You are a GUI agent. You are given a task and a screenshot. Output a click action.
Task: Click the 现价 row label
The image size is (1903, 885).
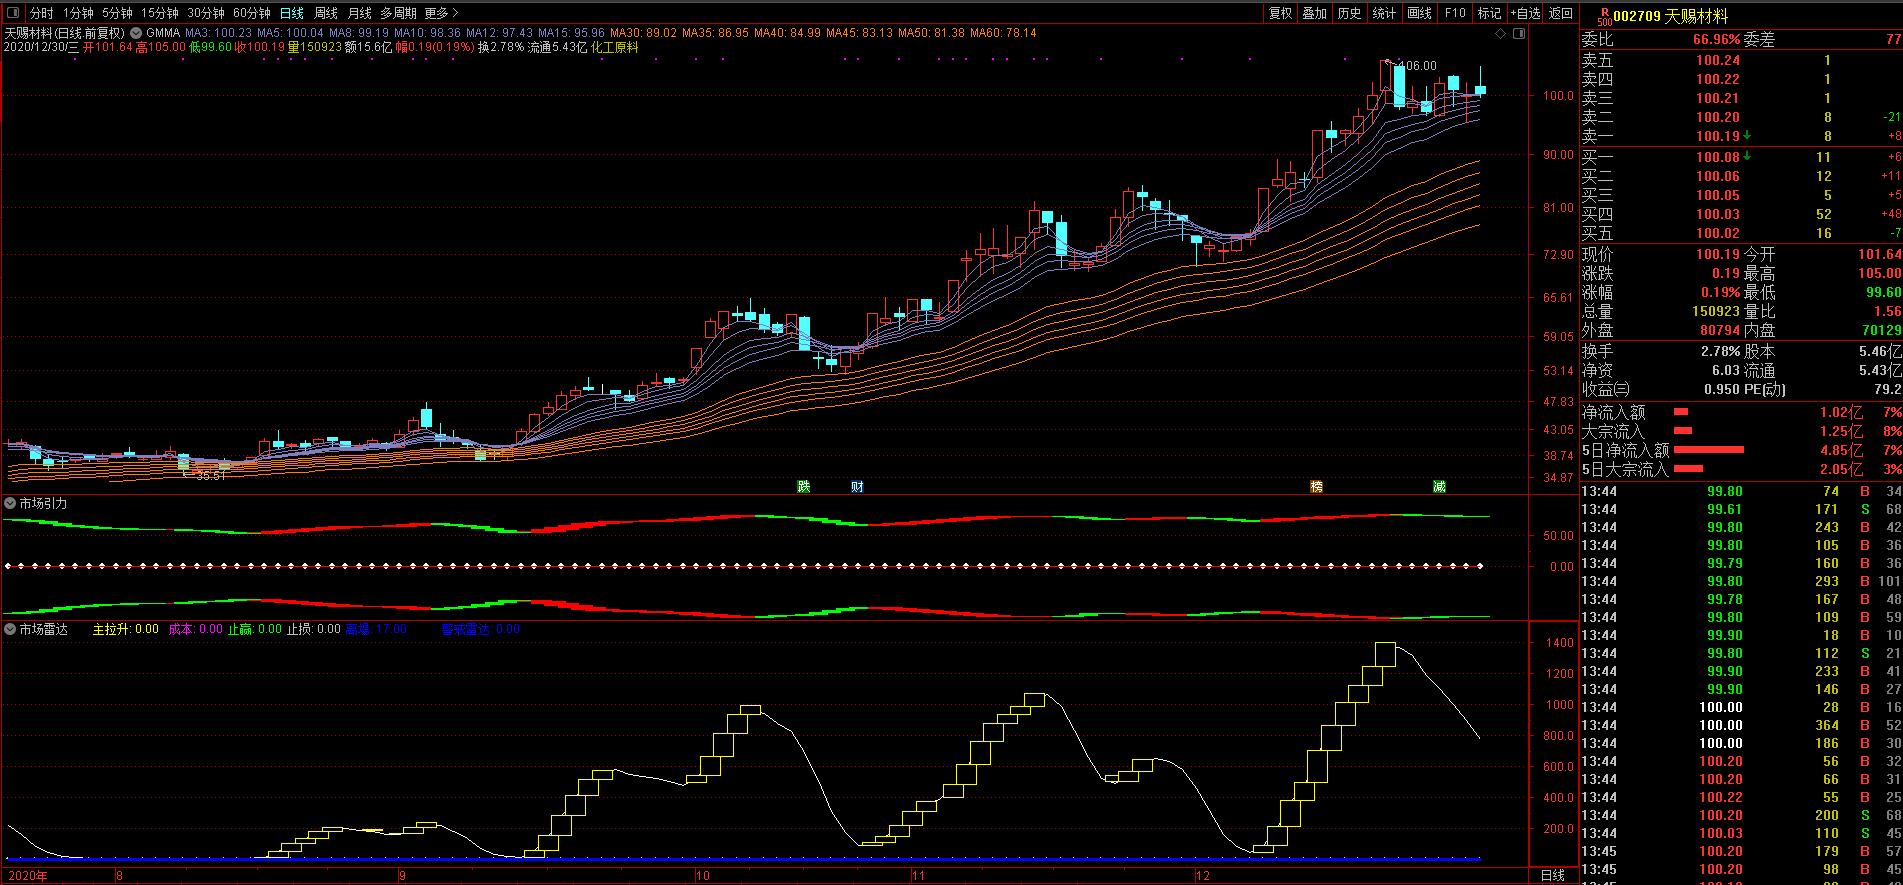pyautogui.click(x=1597, y=254)
